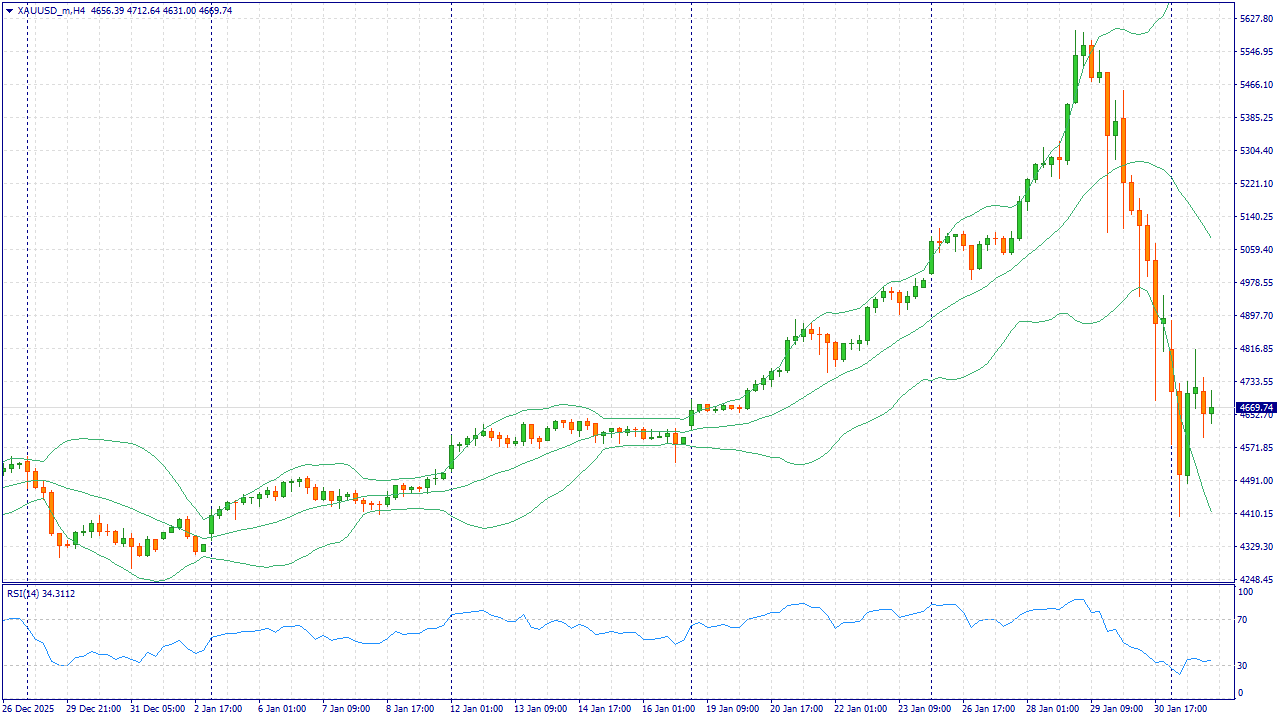This screenshot has height=720, width=1280.
Task: Click the RSI 100 level label
Action: (x=1247, y=593)
